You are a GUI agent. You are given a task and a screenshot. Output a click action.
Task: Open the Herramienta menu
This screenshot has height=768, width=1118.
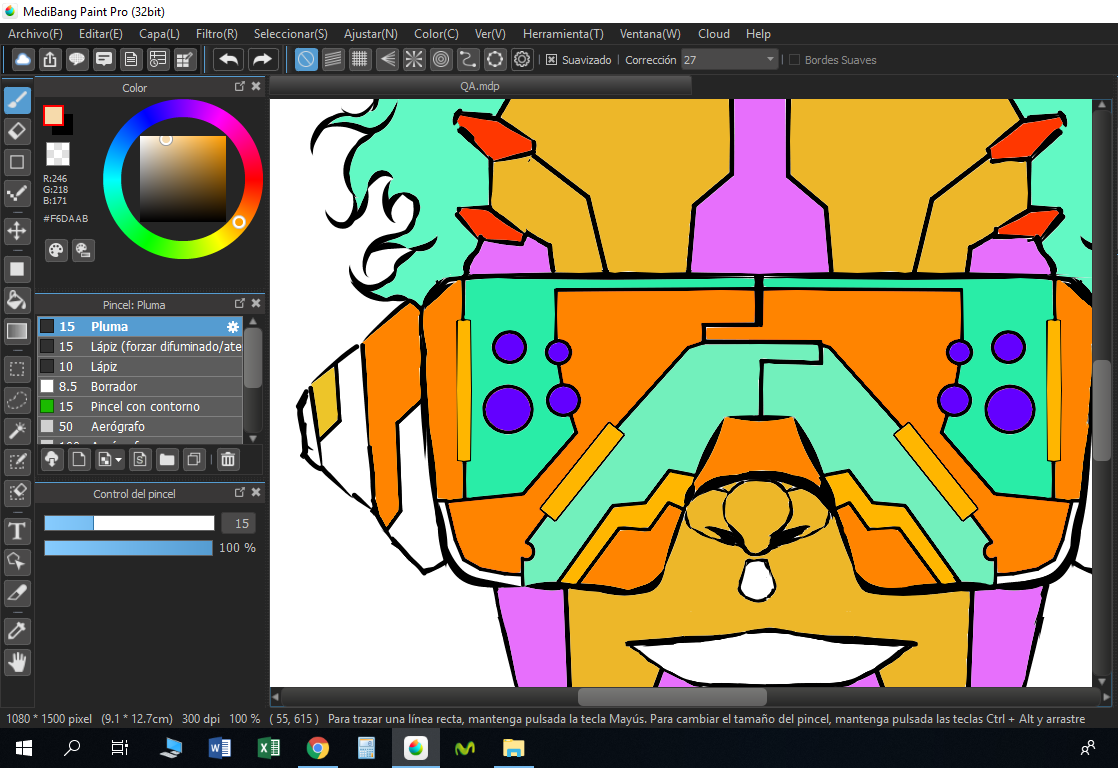tap(563, 34)
